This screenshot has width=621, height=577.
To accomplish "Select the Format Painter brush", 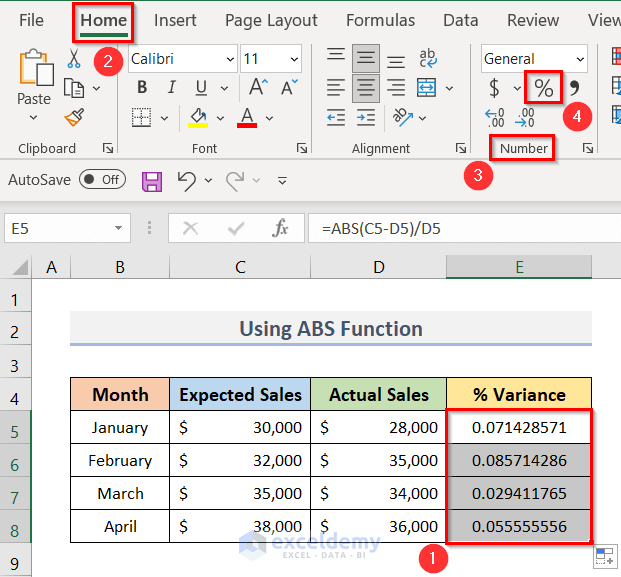I will [74, 118].
